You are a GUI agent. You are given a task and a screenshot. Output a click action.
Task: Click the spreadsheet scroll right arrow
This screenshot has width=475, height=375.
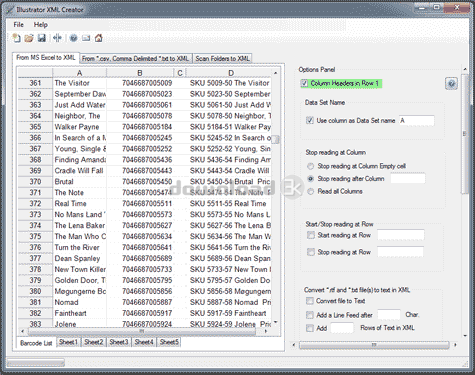pyautogui.click(x=266, y=331)
